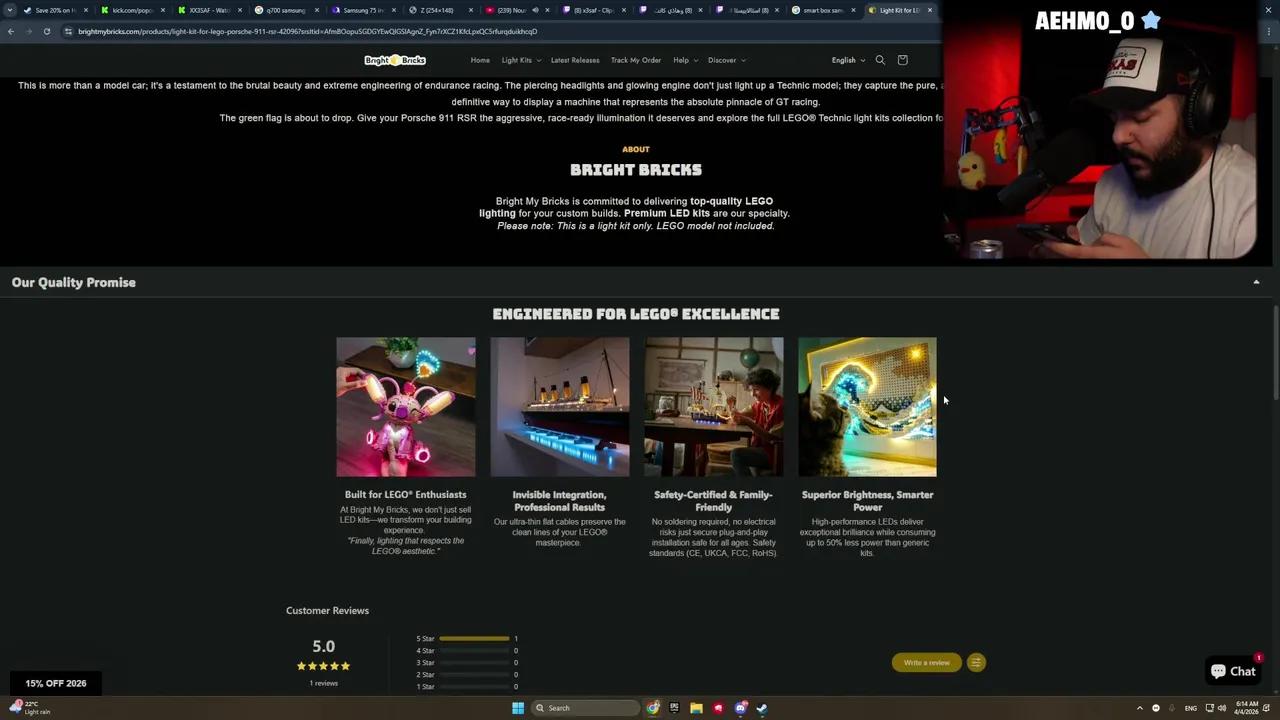Click the browser forward arrow

tap(28, 31)
